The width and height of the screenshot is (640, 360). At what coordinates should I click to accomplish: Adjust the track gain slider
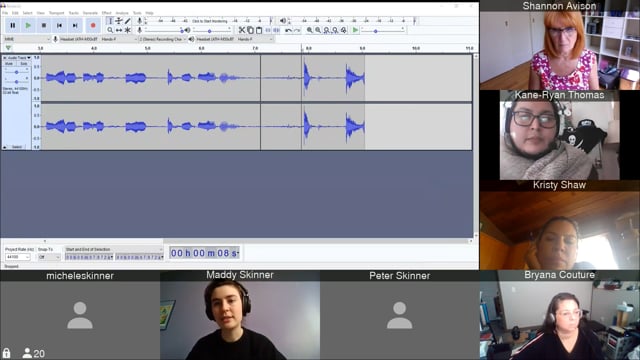click(16, 72)
